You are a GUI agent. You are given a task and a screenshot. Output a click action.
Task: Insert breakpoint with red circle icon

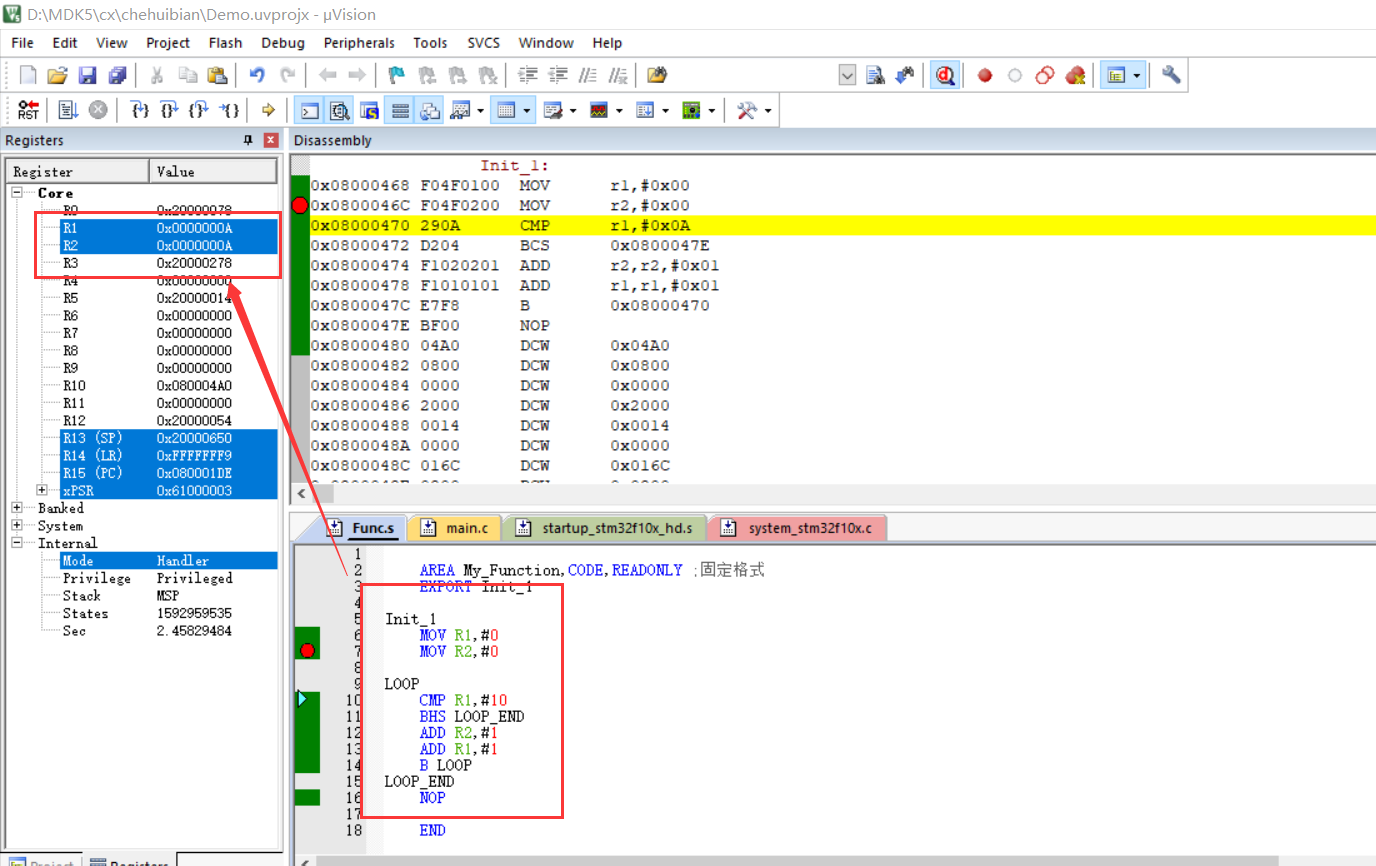click(x=985, y=75)
